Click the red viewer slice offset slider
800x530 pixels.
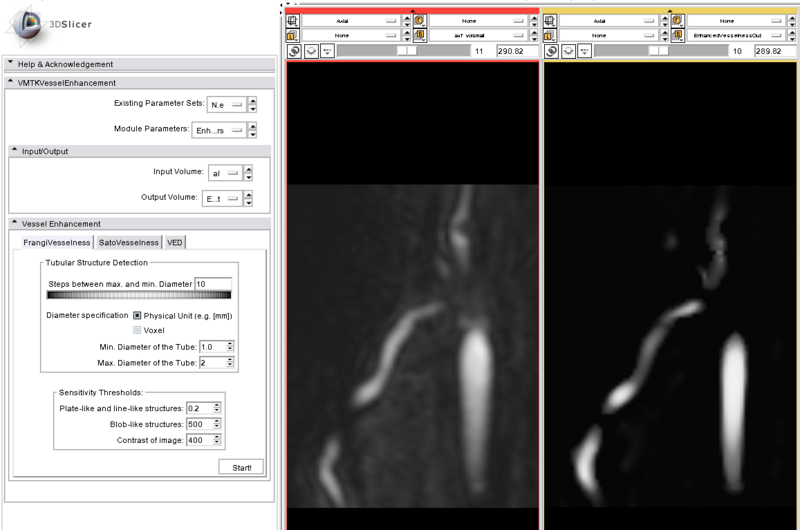tap(404, 50)
